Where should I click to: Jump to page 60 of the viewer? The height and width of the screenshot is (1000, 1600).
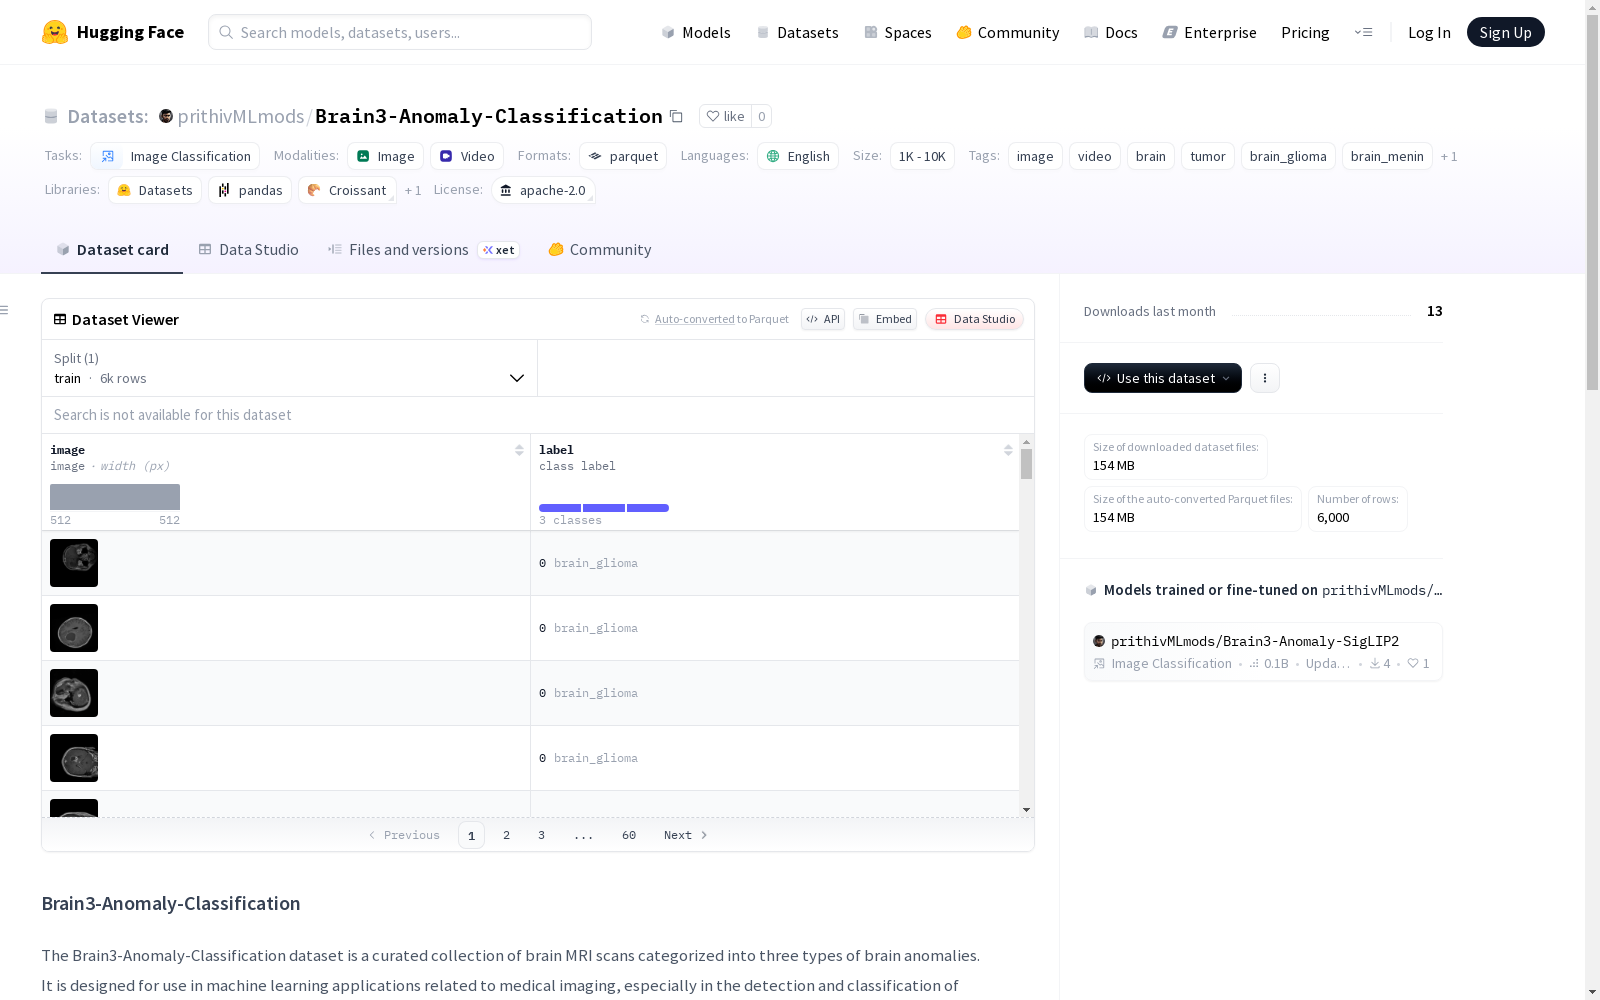coord(629,835)
